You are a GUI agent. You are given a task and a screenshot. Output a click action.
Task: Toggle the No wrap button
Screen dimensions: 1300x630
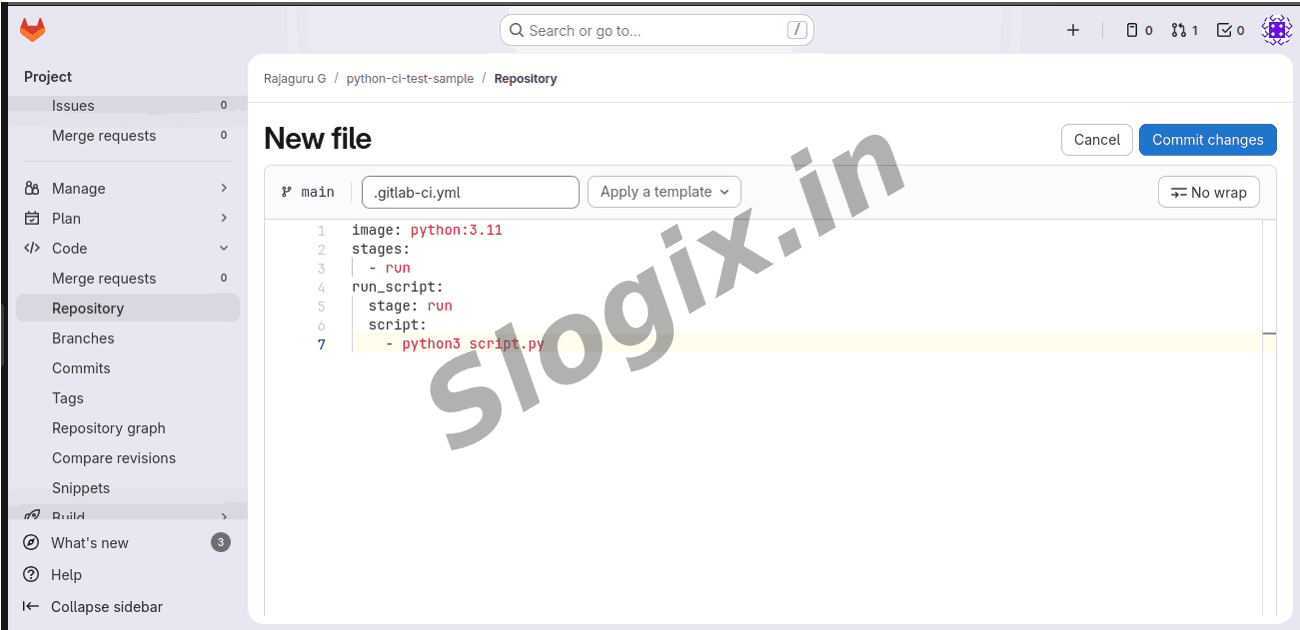[x=1208, y=192]
